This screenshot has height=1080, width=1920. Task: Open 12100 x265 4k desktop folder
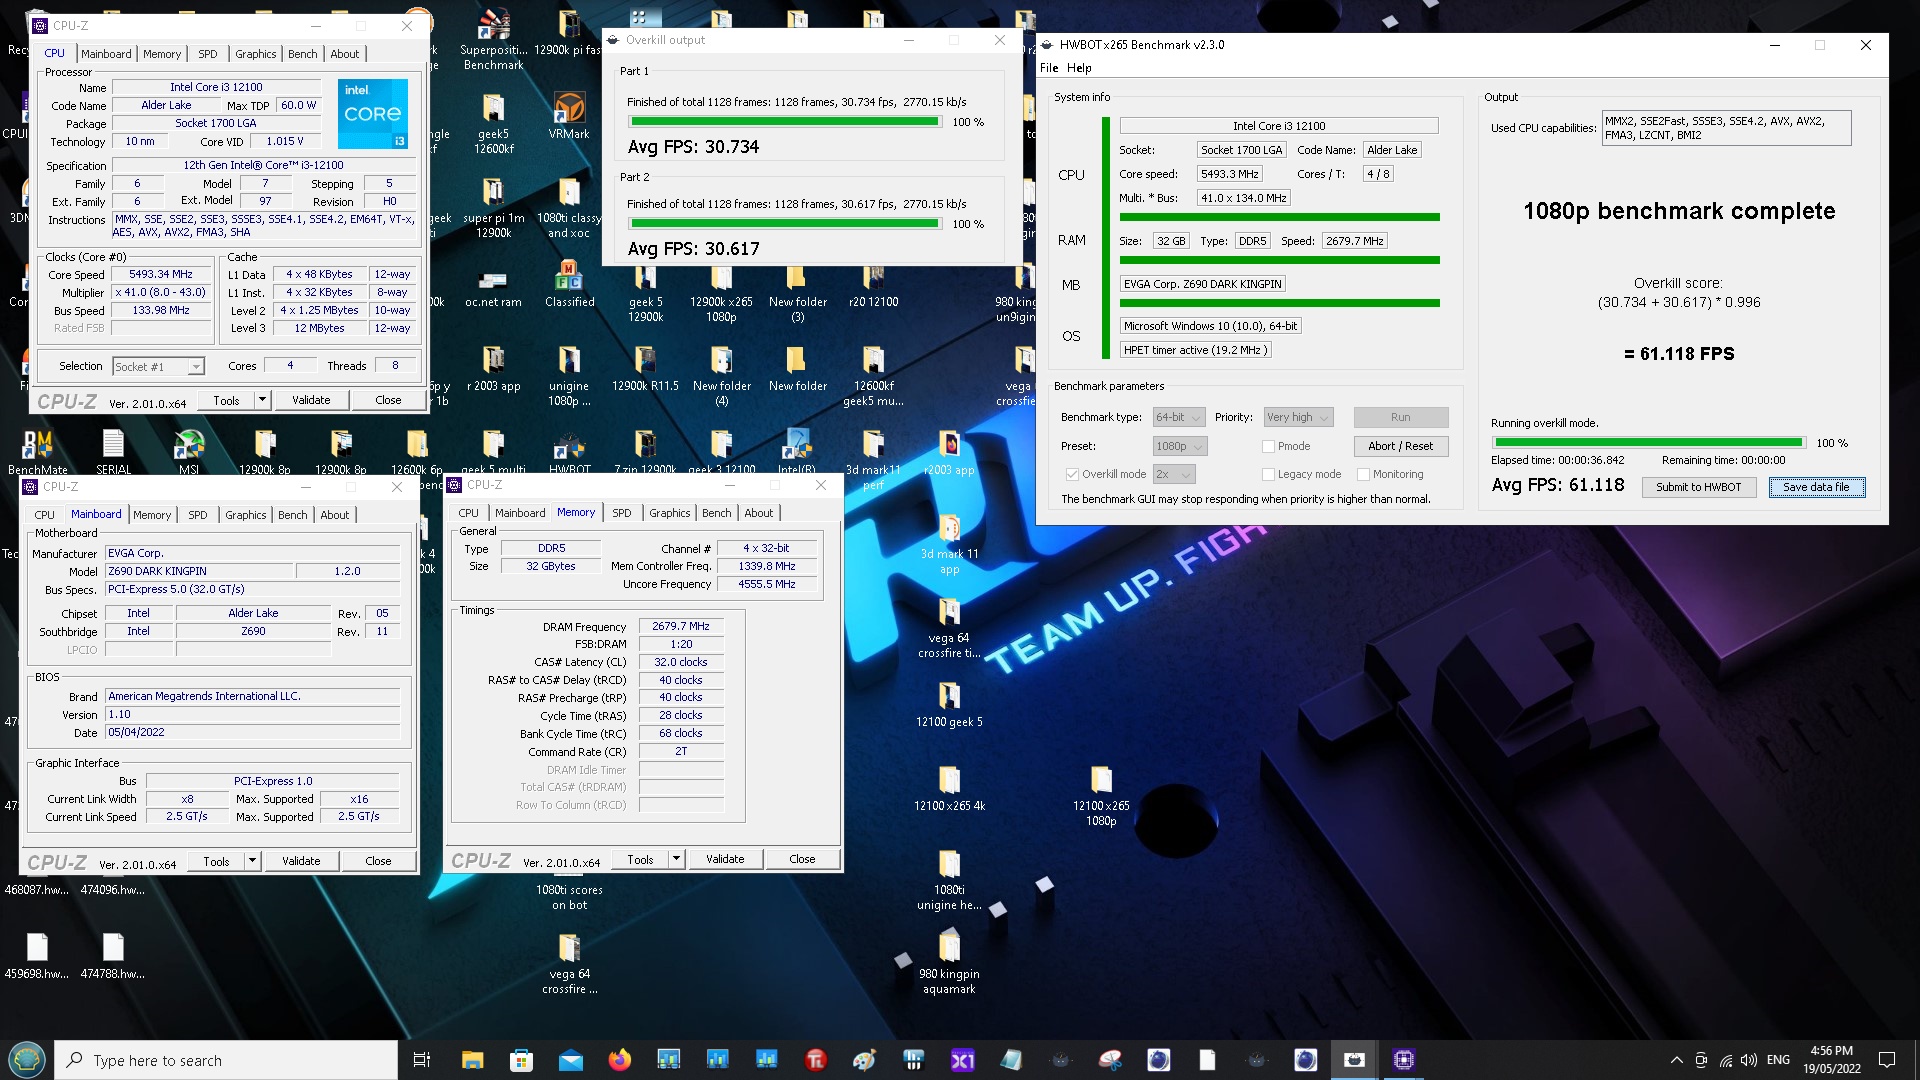point(949,788)
